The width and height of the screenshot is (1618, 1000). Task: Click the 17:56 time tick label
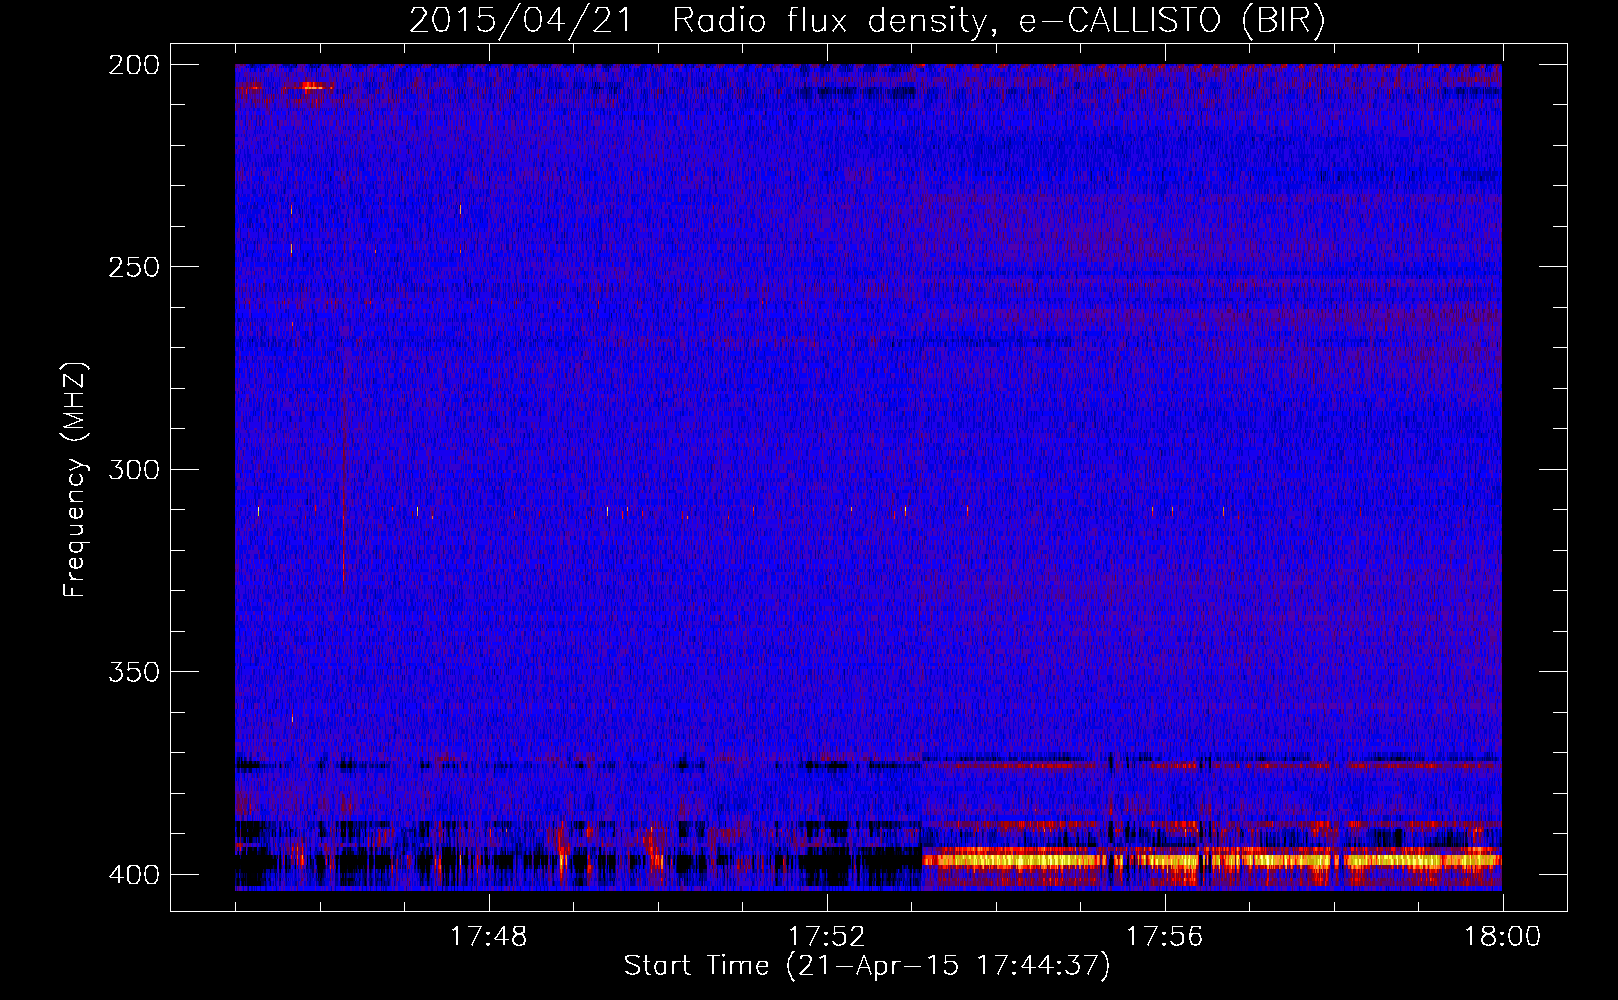[1164, 936]
